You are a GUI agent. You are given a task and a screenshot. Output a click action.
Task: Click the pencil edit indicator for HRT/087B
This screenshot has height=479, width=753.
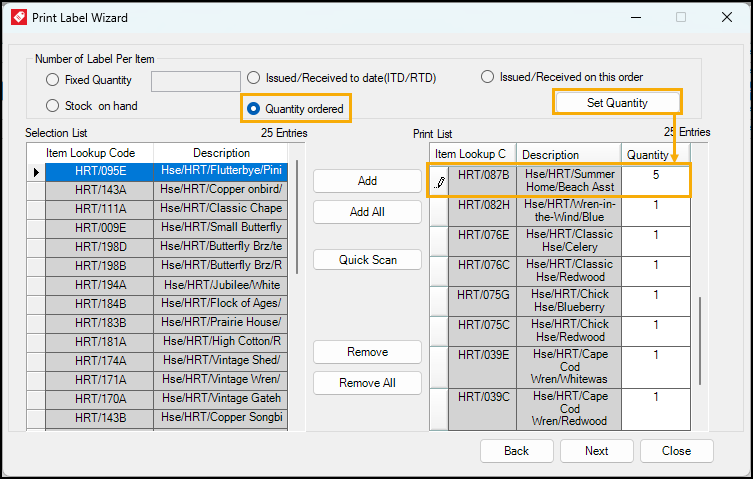point(439,182)
